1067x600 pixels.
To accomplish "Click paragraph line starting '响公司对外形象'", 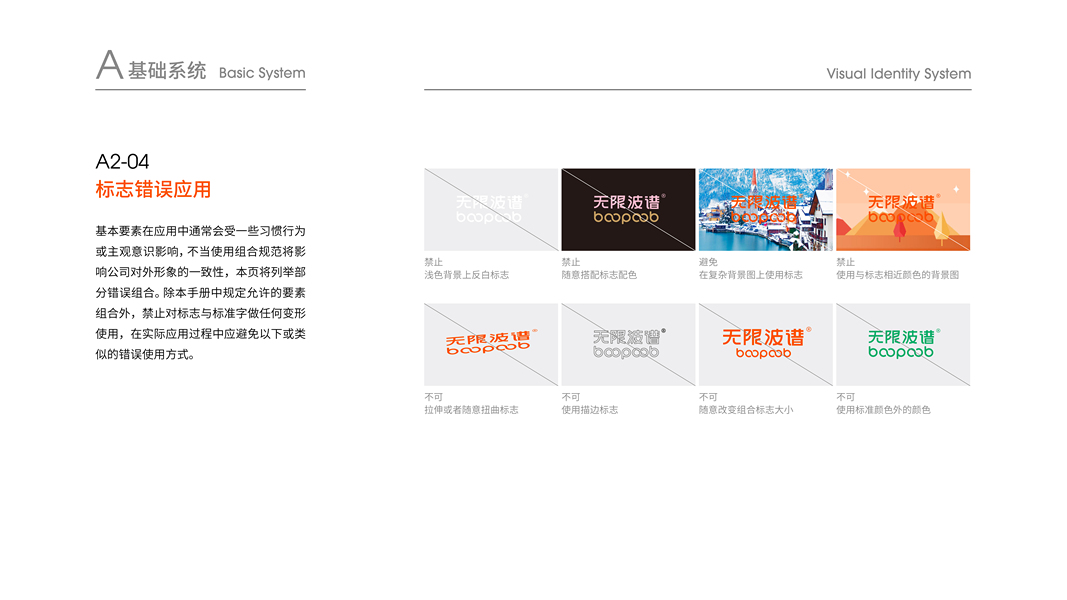I will (201, 272).
